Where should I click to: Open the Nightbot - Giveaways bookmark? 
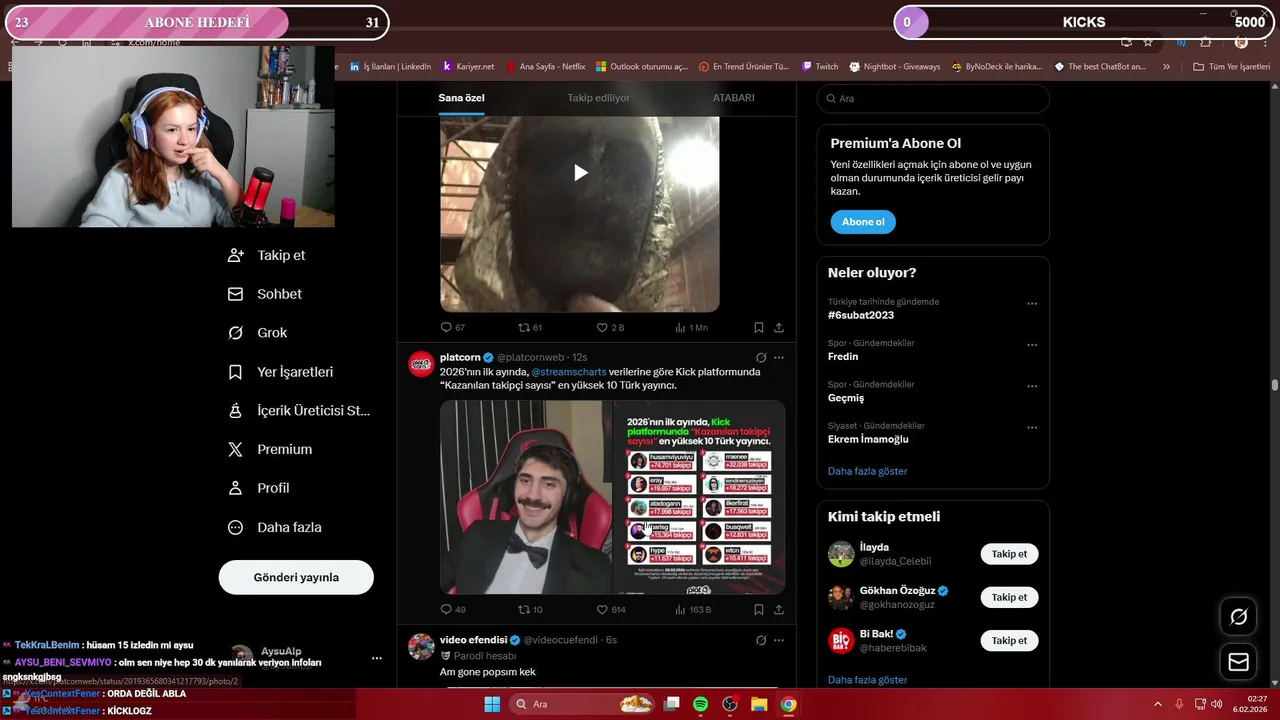click(895, 67)
